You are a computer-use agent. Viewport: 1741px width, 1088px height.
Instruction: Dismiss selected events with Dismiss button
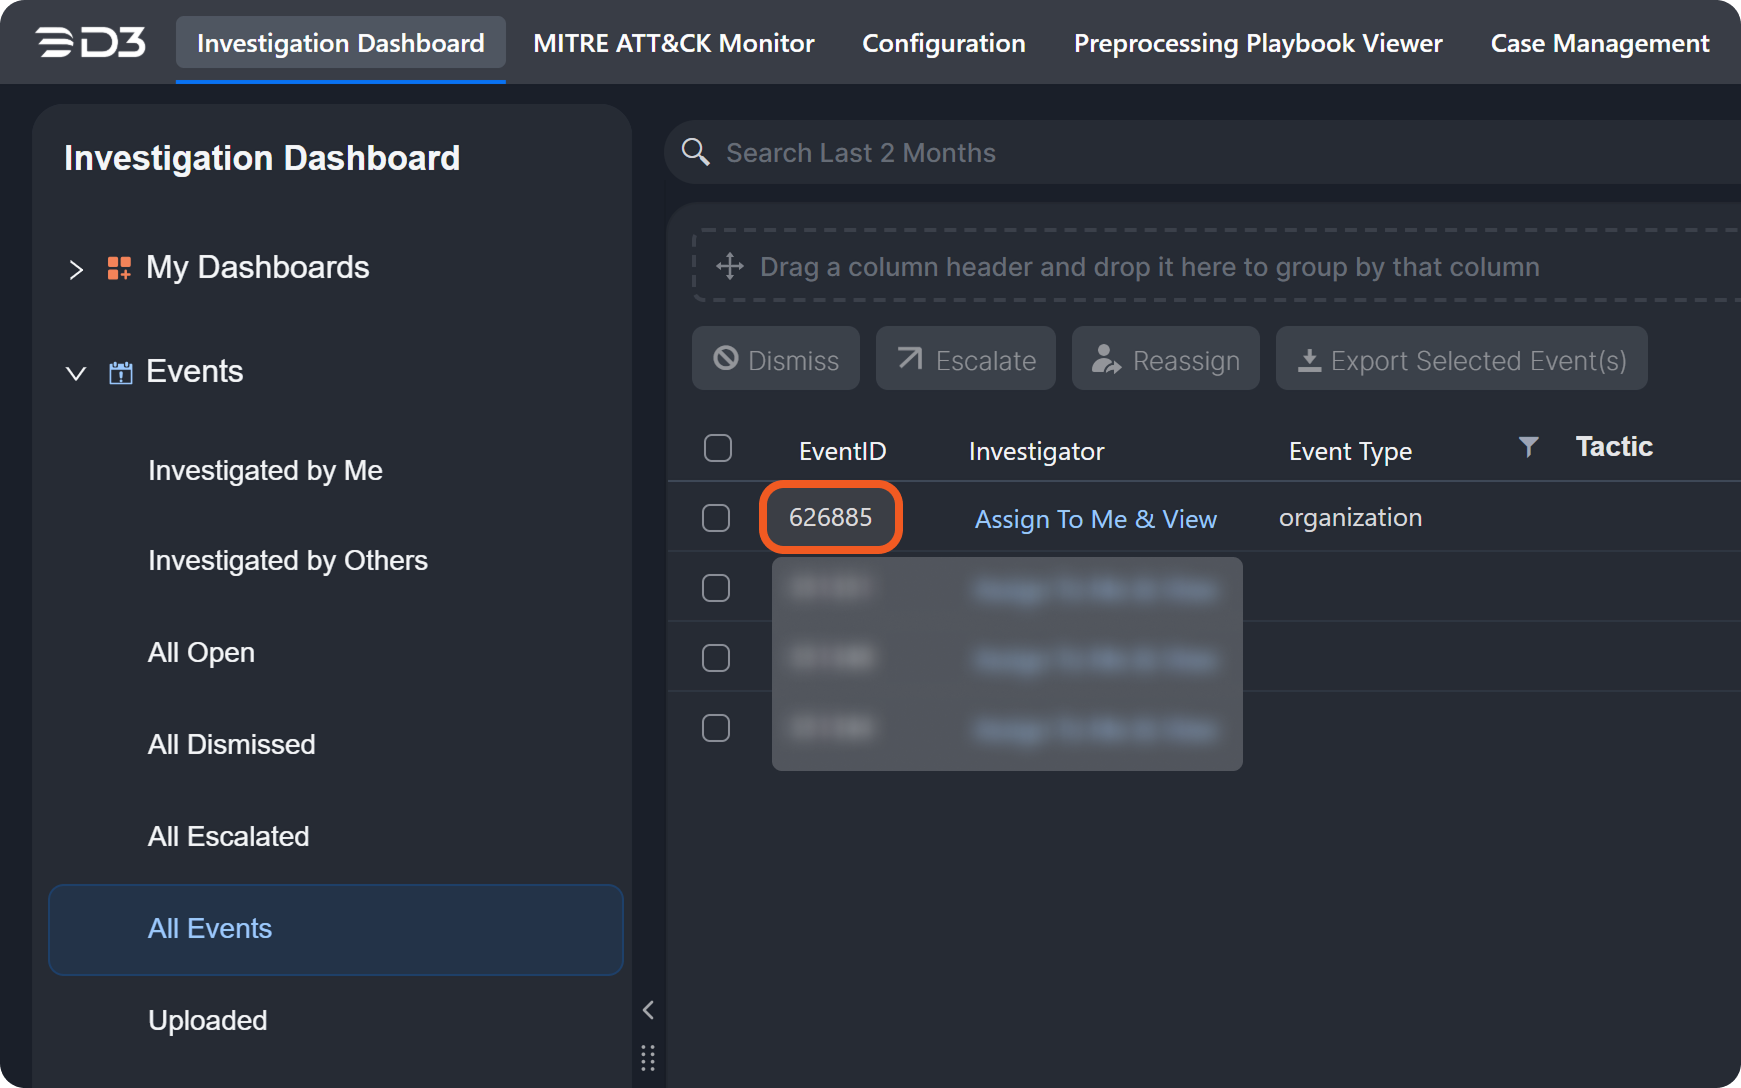click(776, 359)
